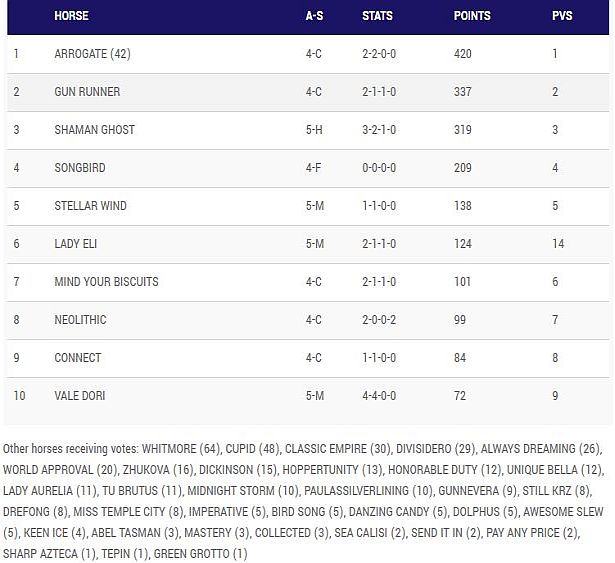Select MIND YOUR BISCUITS entry
This screenshot has height=563, width=615.
(106, 282)
